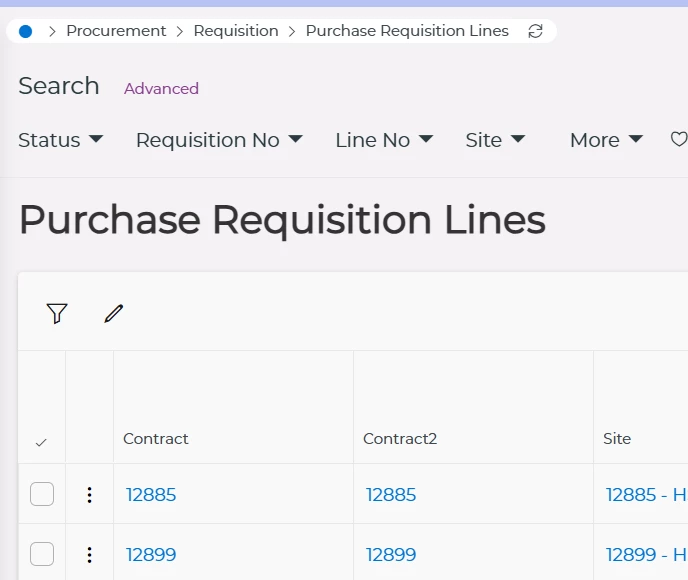Image resolution: width=688 pixels, height=580 pixels.
Task: Open the table filter funnel icon
Action: click(x=57, y=314)
